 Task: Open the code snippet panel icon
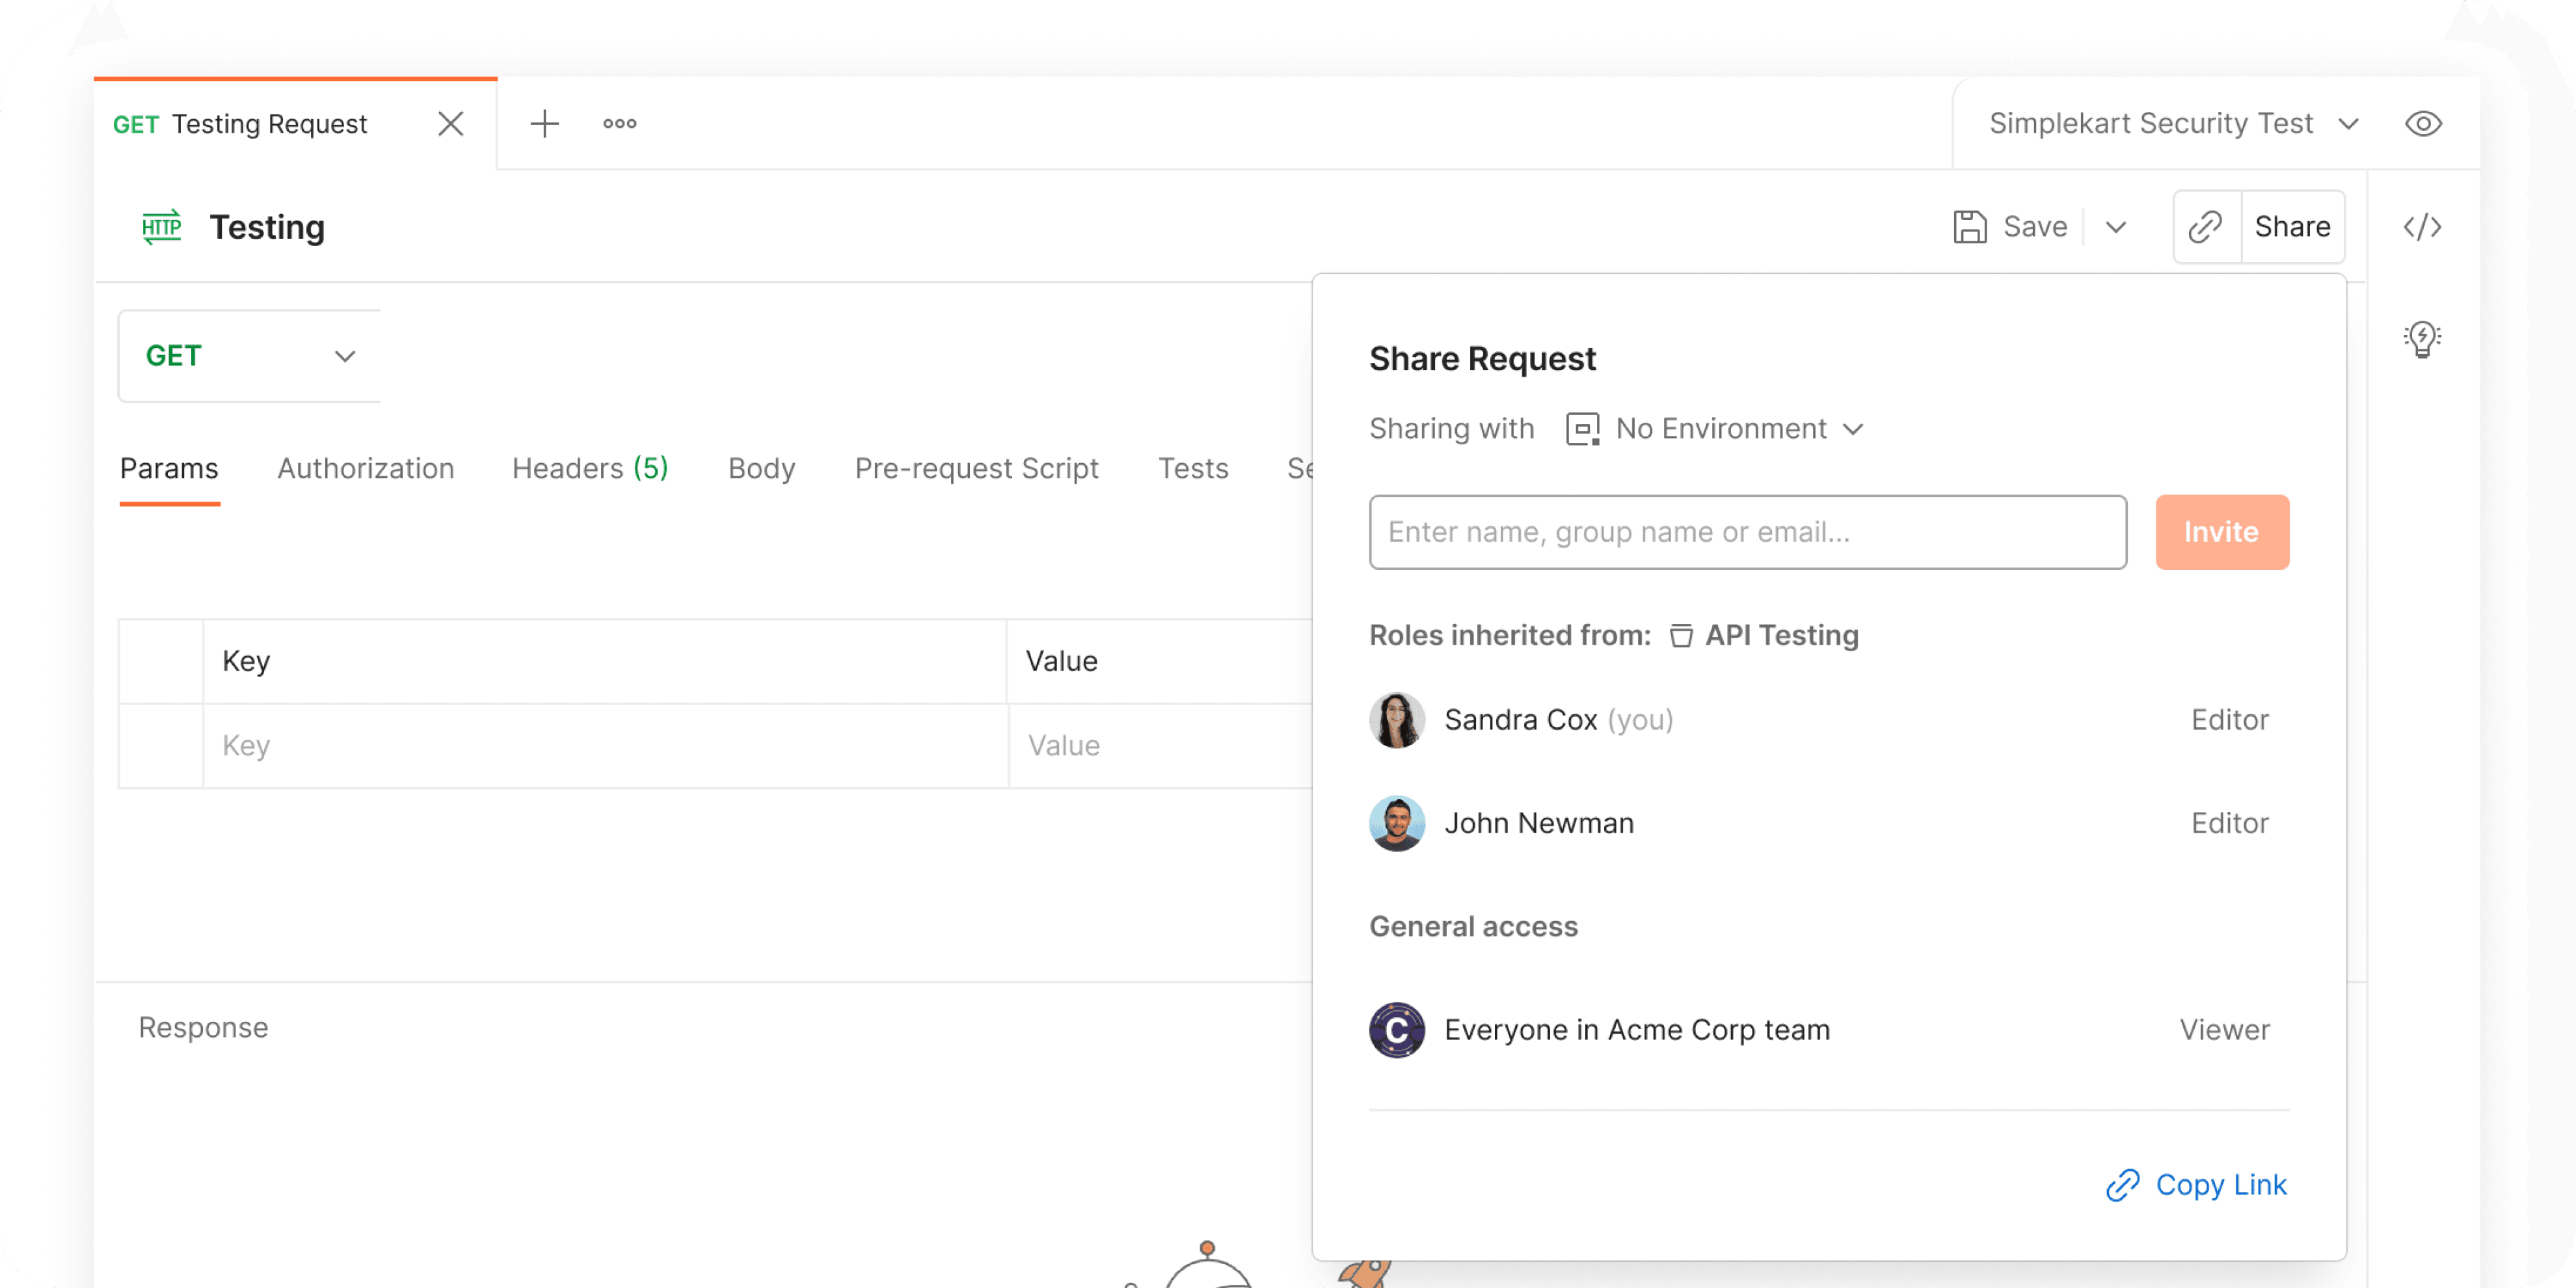pyautogui.click(x=2422, y=227)
